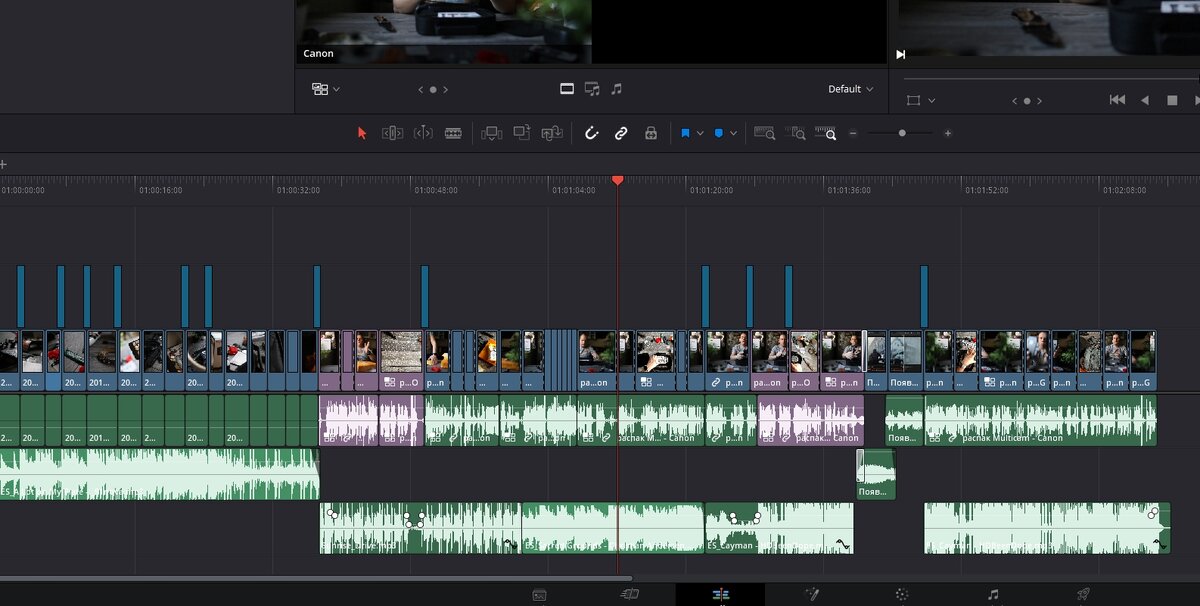
Task: Select the Blade Edit Mode tool
Action: [453, 133]
